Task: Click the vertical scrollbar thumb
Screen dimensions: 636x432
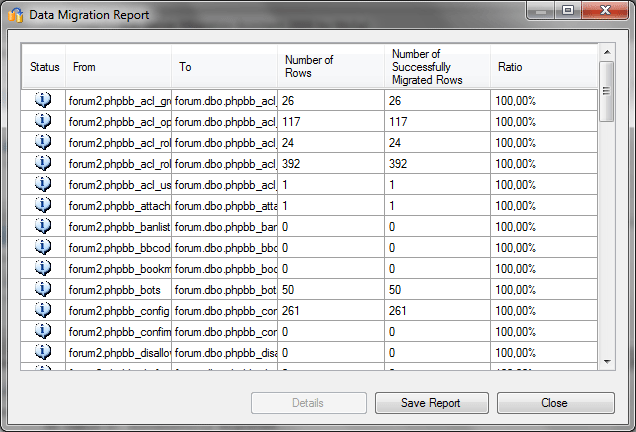Action: point(606,91)
